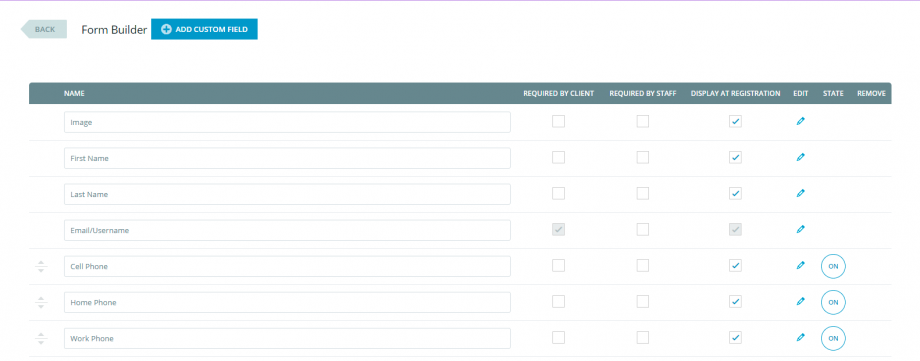This screenshot has height=361, width=920.
Task: Uncheck Display at Registration for First Name
Action: point(735,157)
